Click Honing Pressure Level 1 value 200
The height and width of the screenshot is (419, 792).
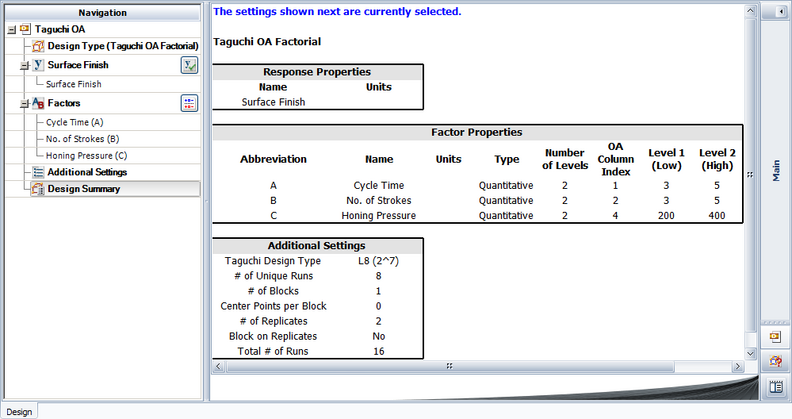point(666,216)
